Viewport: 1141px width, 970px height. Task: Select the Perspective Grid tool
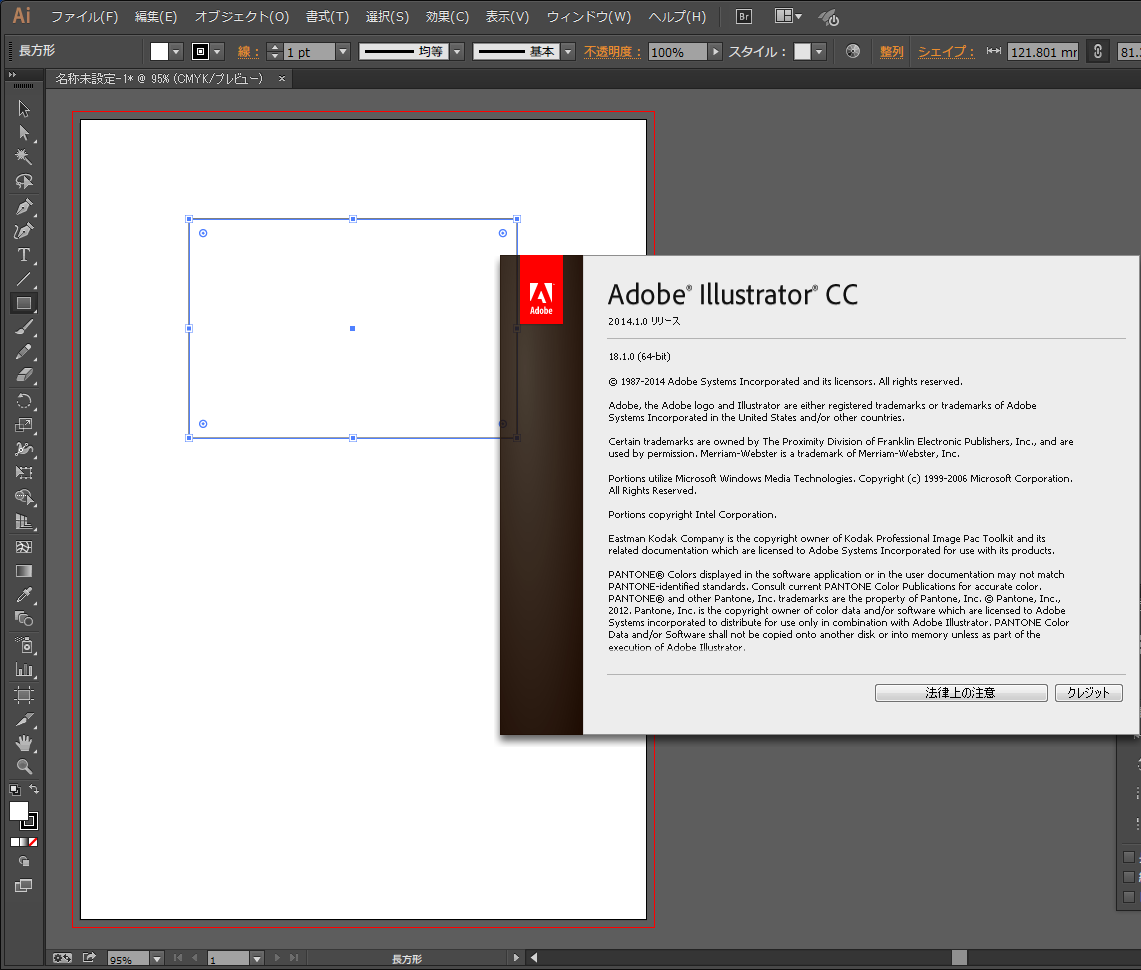(x=23, y=522)
